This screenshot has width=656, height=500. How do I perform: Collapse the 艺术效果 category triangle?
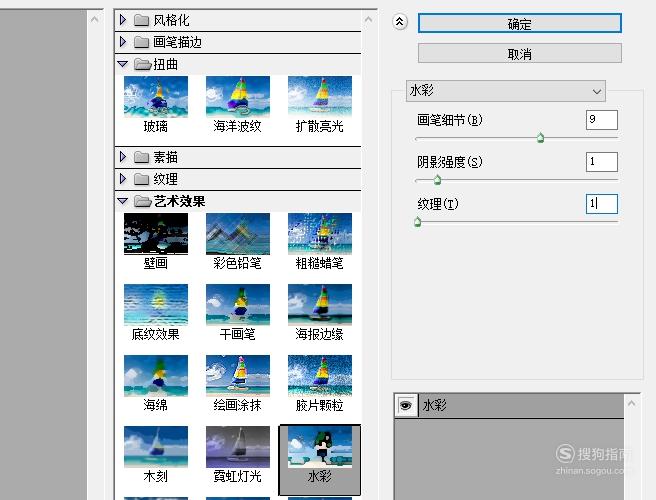click(123, 201)
